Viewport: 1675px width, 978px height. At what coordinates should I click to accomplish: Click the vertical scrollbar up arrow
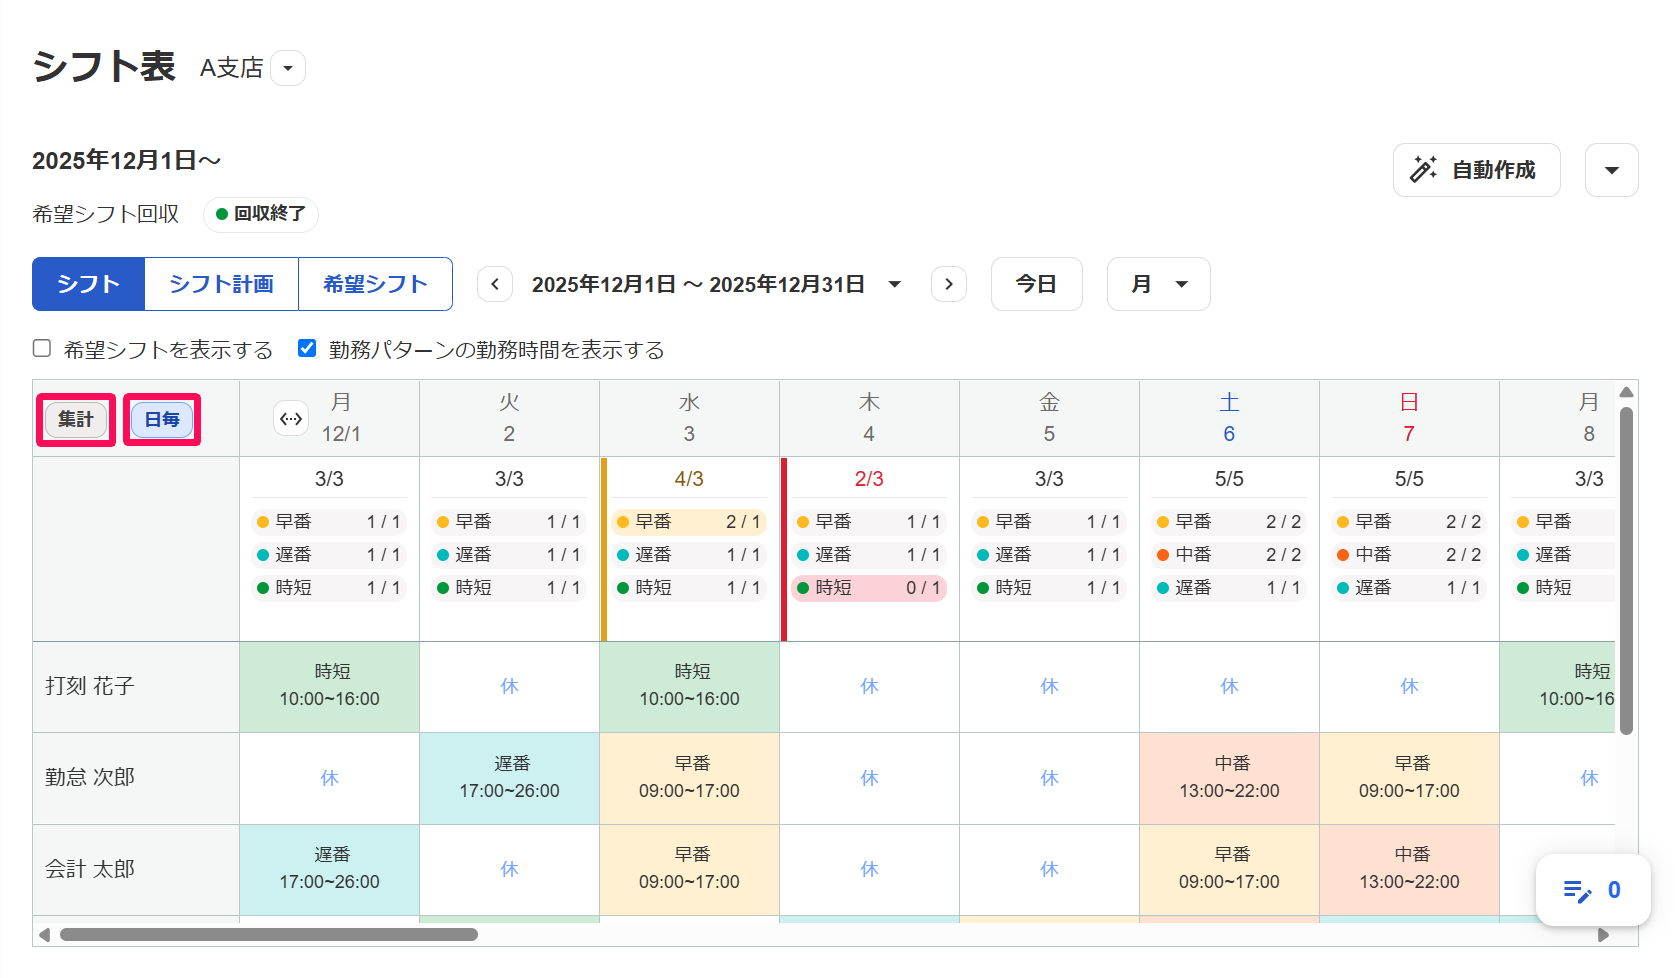point(1627,392)
